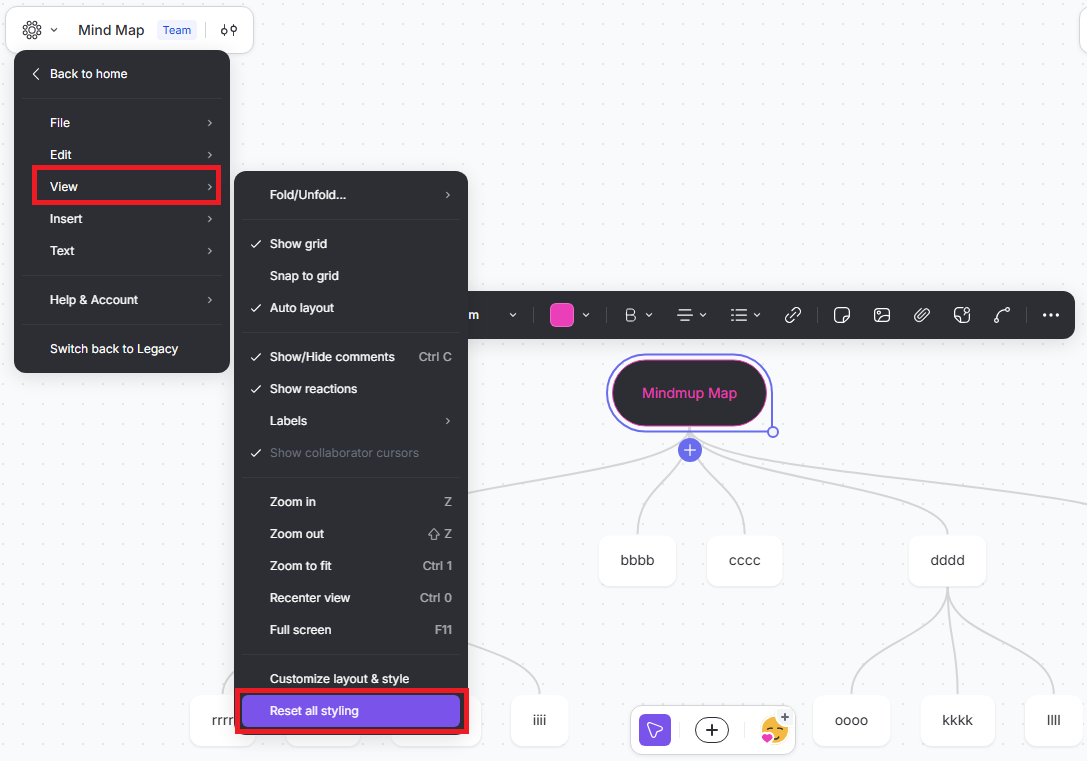Select Switch back to Legacy
Screen dimensions: 1087x761
(x=114, y=348)
